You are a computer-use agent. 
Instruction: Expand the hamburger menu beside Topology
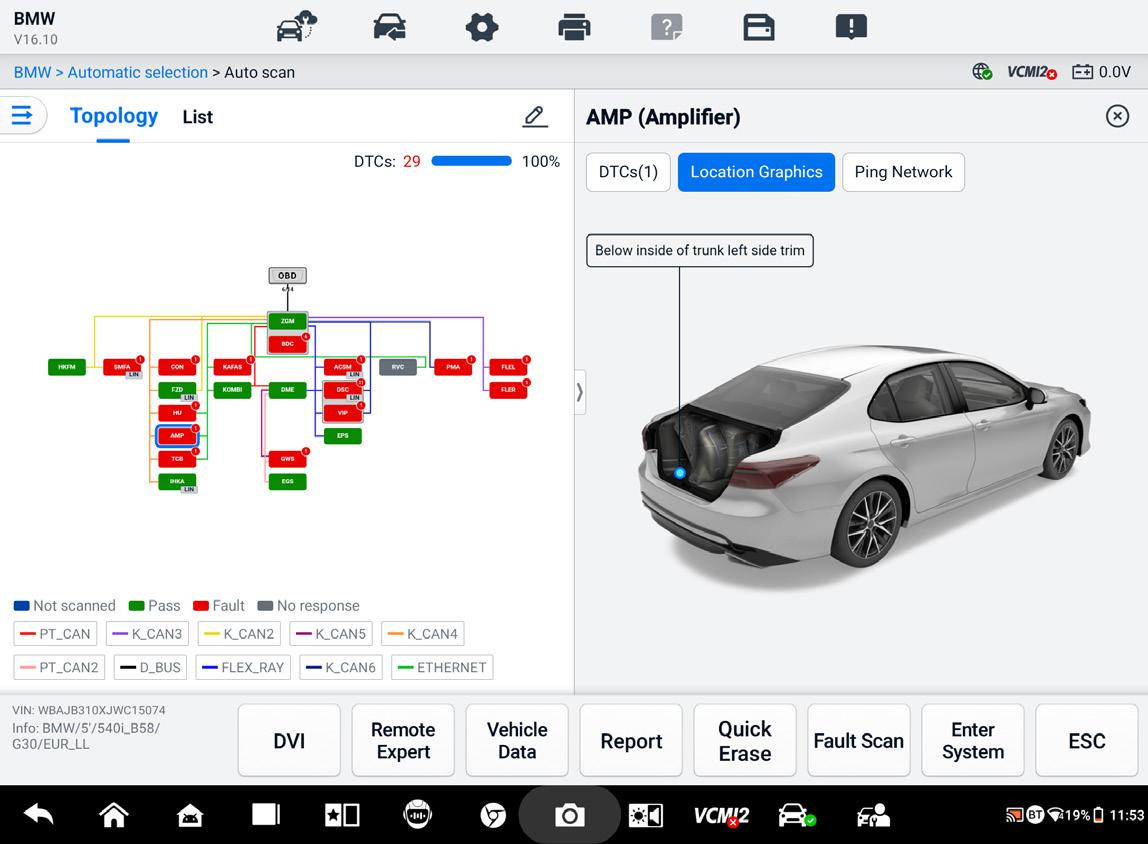tap(22, 115)
